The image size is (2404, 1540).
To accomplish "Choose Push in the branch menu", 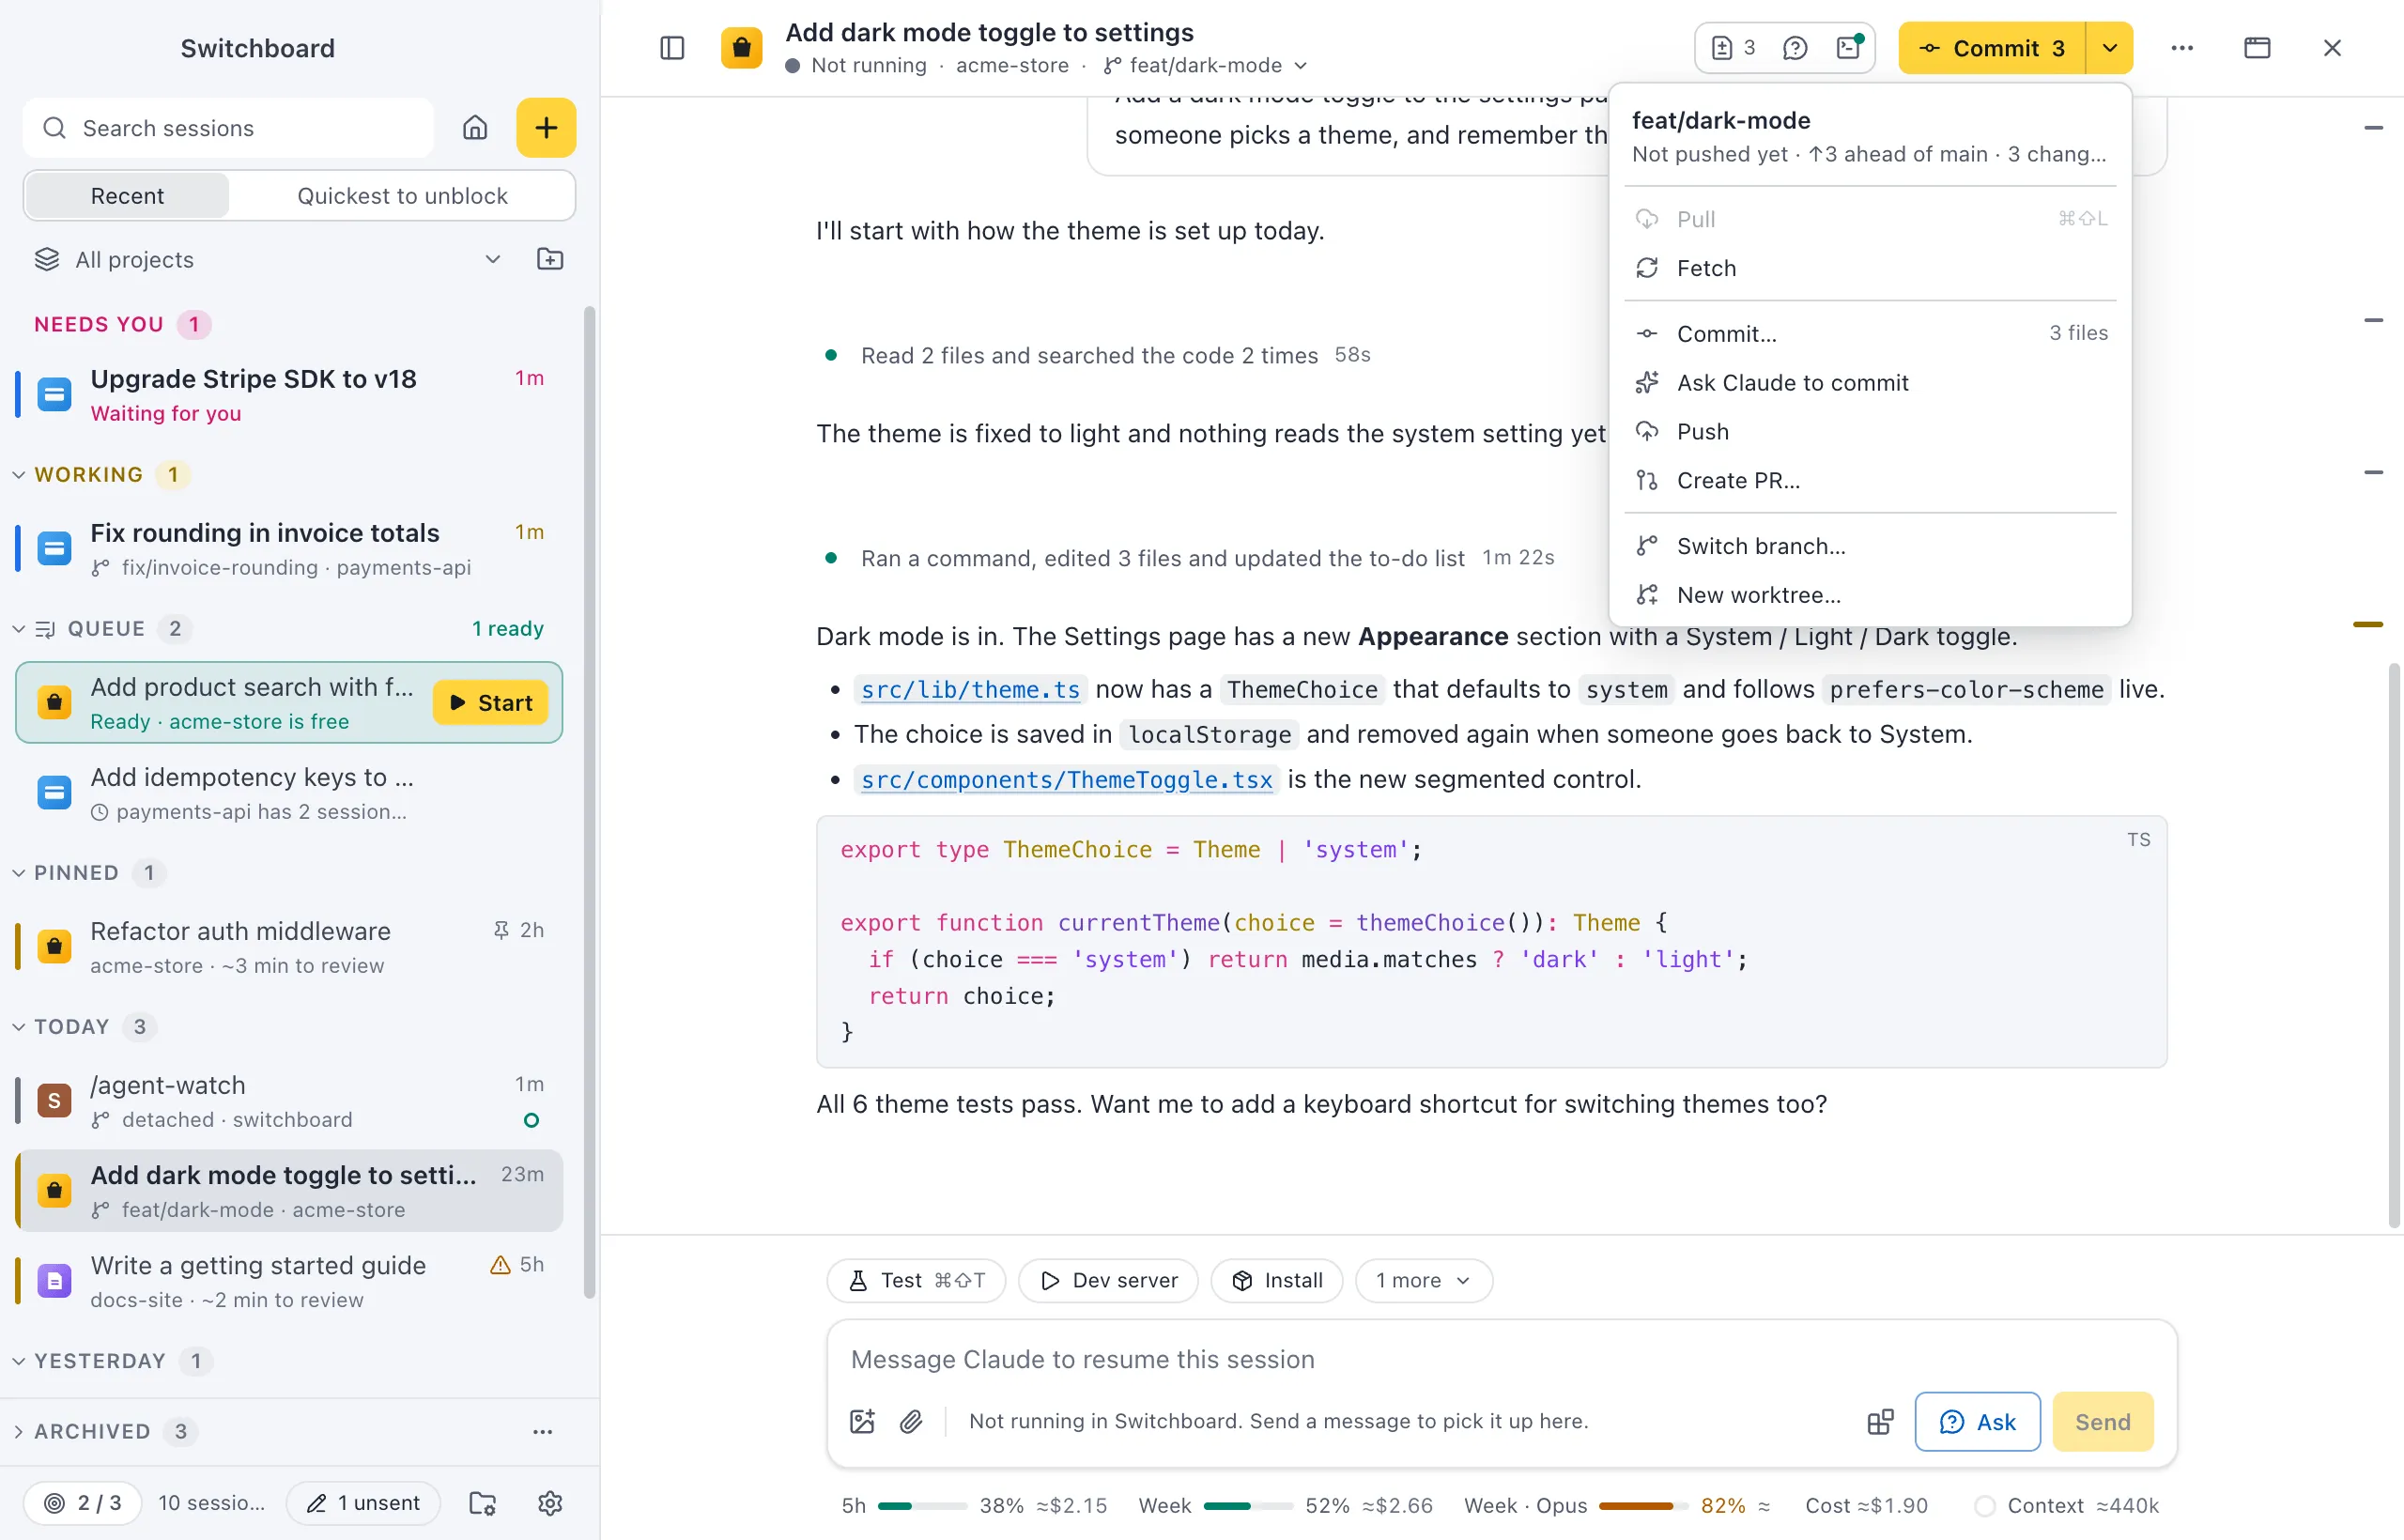I will click(x=1870, y=432).
